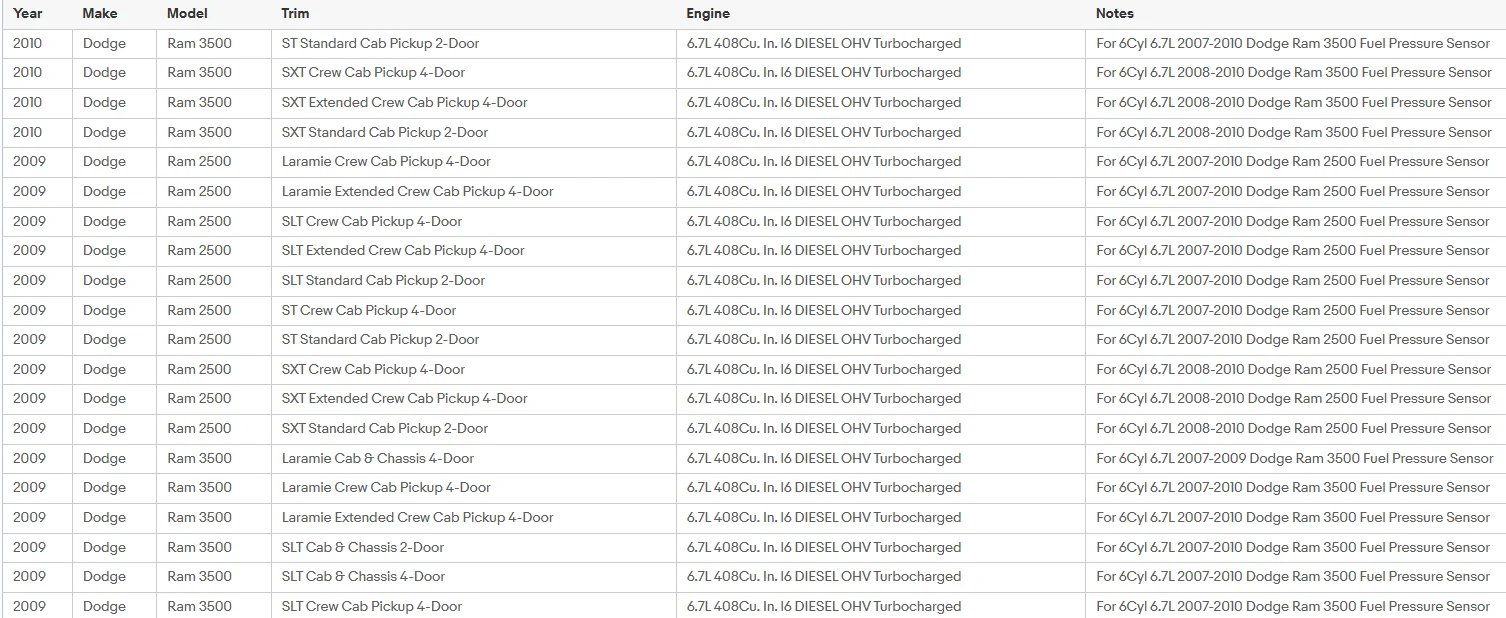This screenshot has height=618, width=1506.
Task: Click the Notes column header
Action: pyautogui.click(x=1115, y=14)
